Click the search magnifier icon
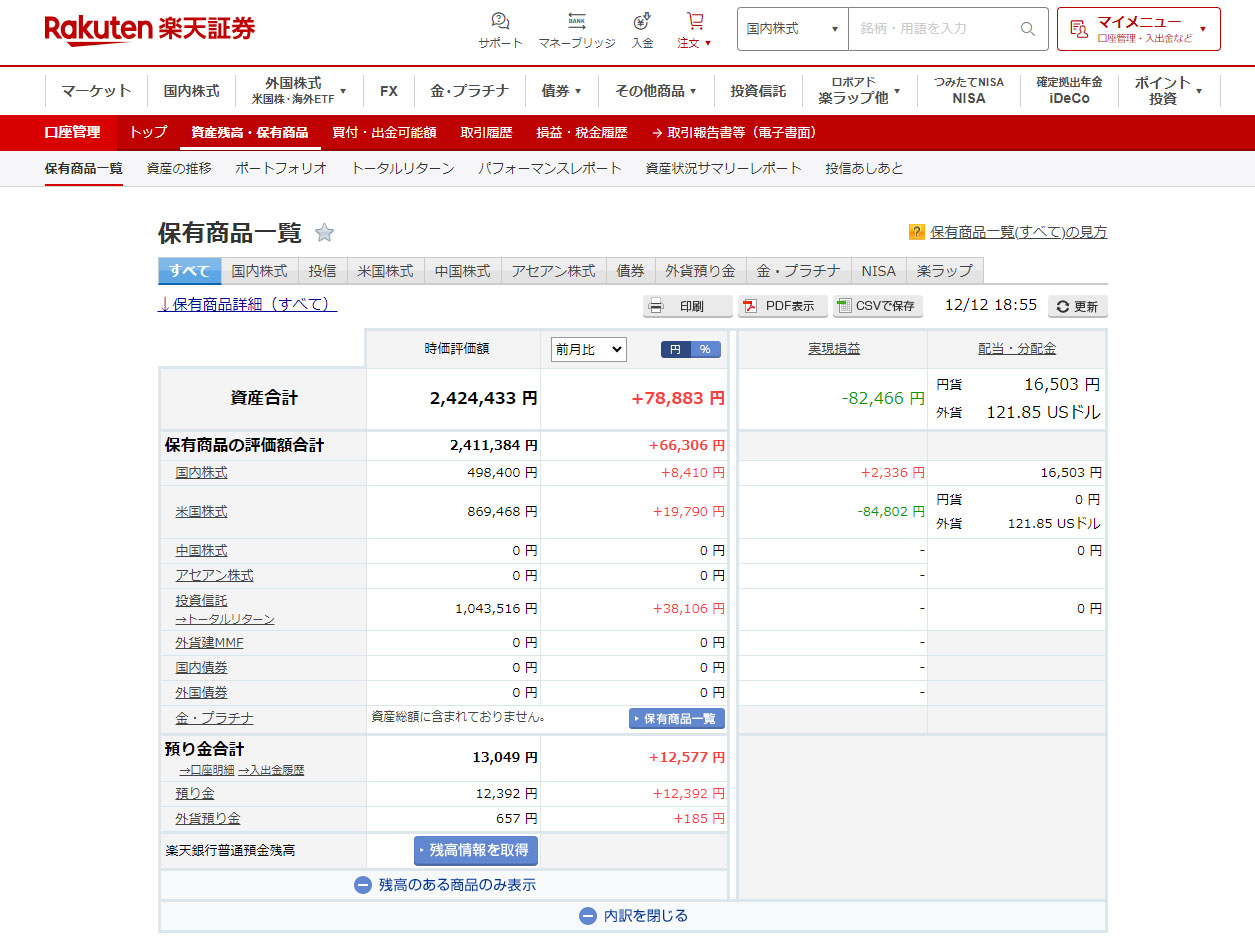This screenshot has height=944, width=1255. click(x=1027, y=29)
